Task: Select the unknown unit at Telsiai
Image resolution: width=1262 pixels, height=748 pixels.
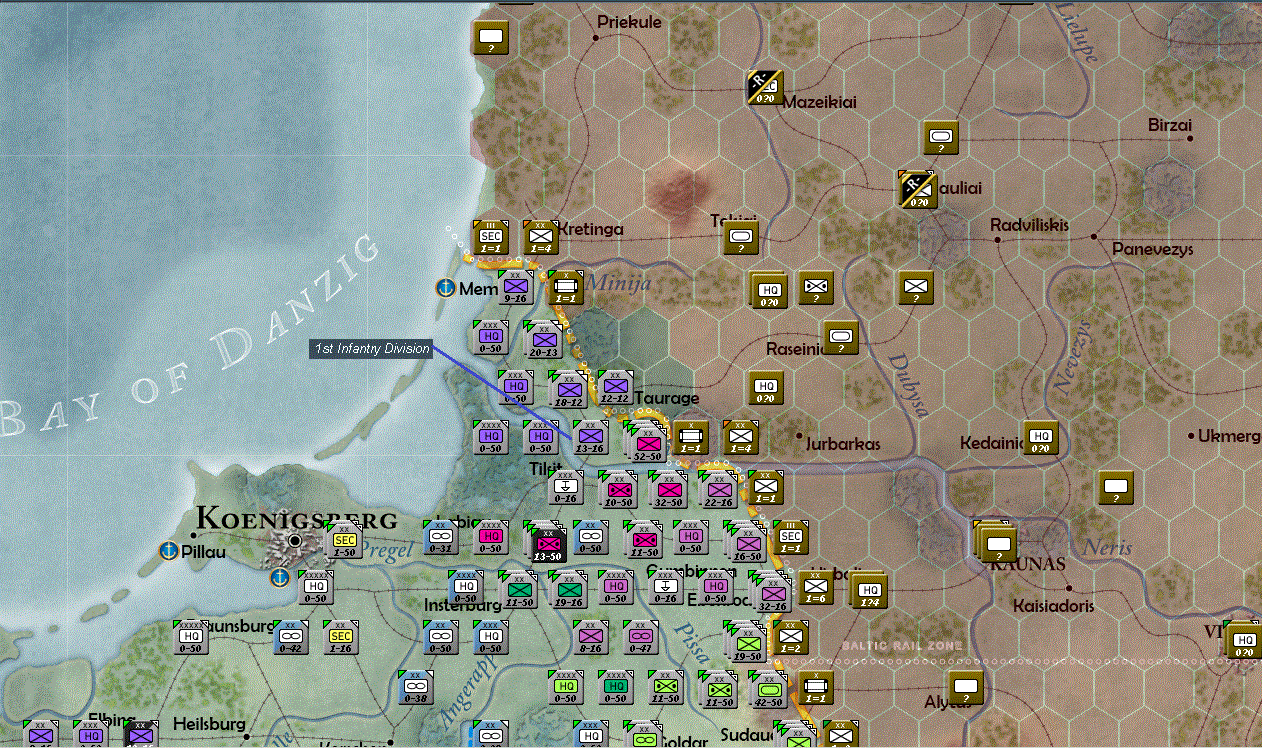Action: coord(741,237)
